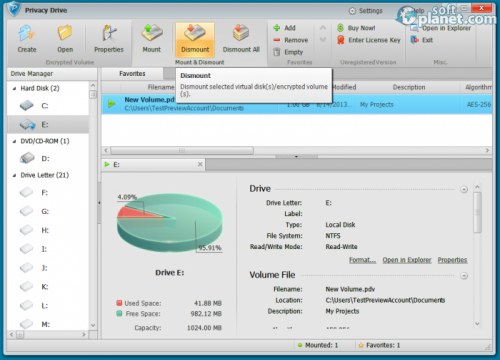The image size is (500, 360).
Task: Select drive letter I:
Action: [x=48, y=249]
